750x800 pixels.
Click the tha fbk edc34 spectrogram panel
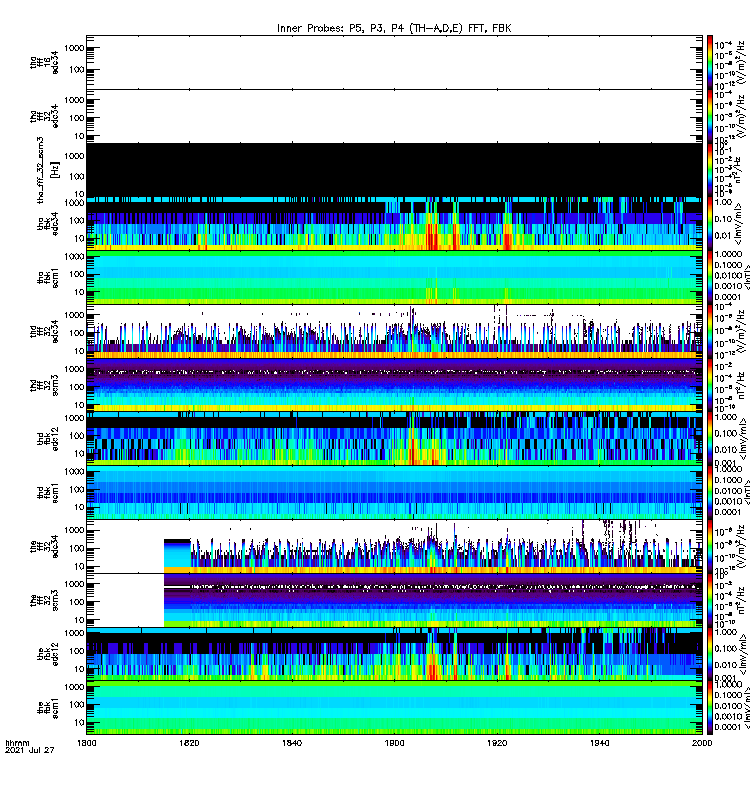point(394,223)
